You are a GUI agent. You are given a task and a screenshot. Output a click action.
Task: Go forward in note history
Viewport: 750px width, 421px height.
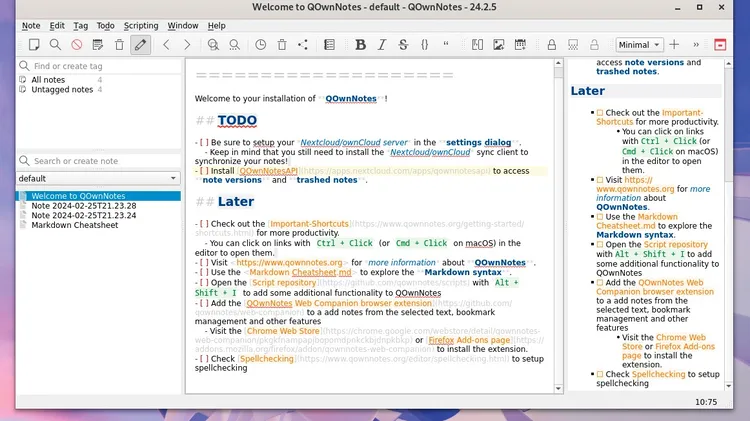coord(187,45)
